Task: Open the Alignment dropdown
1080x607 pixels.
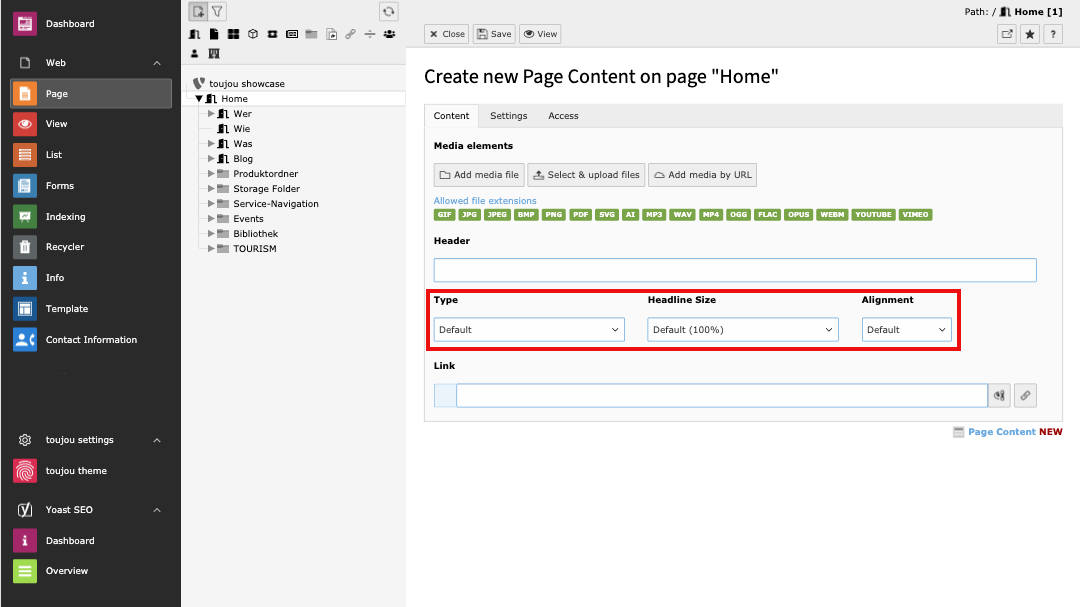Action: [x=906, y=329]
